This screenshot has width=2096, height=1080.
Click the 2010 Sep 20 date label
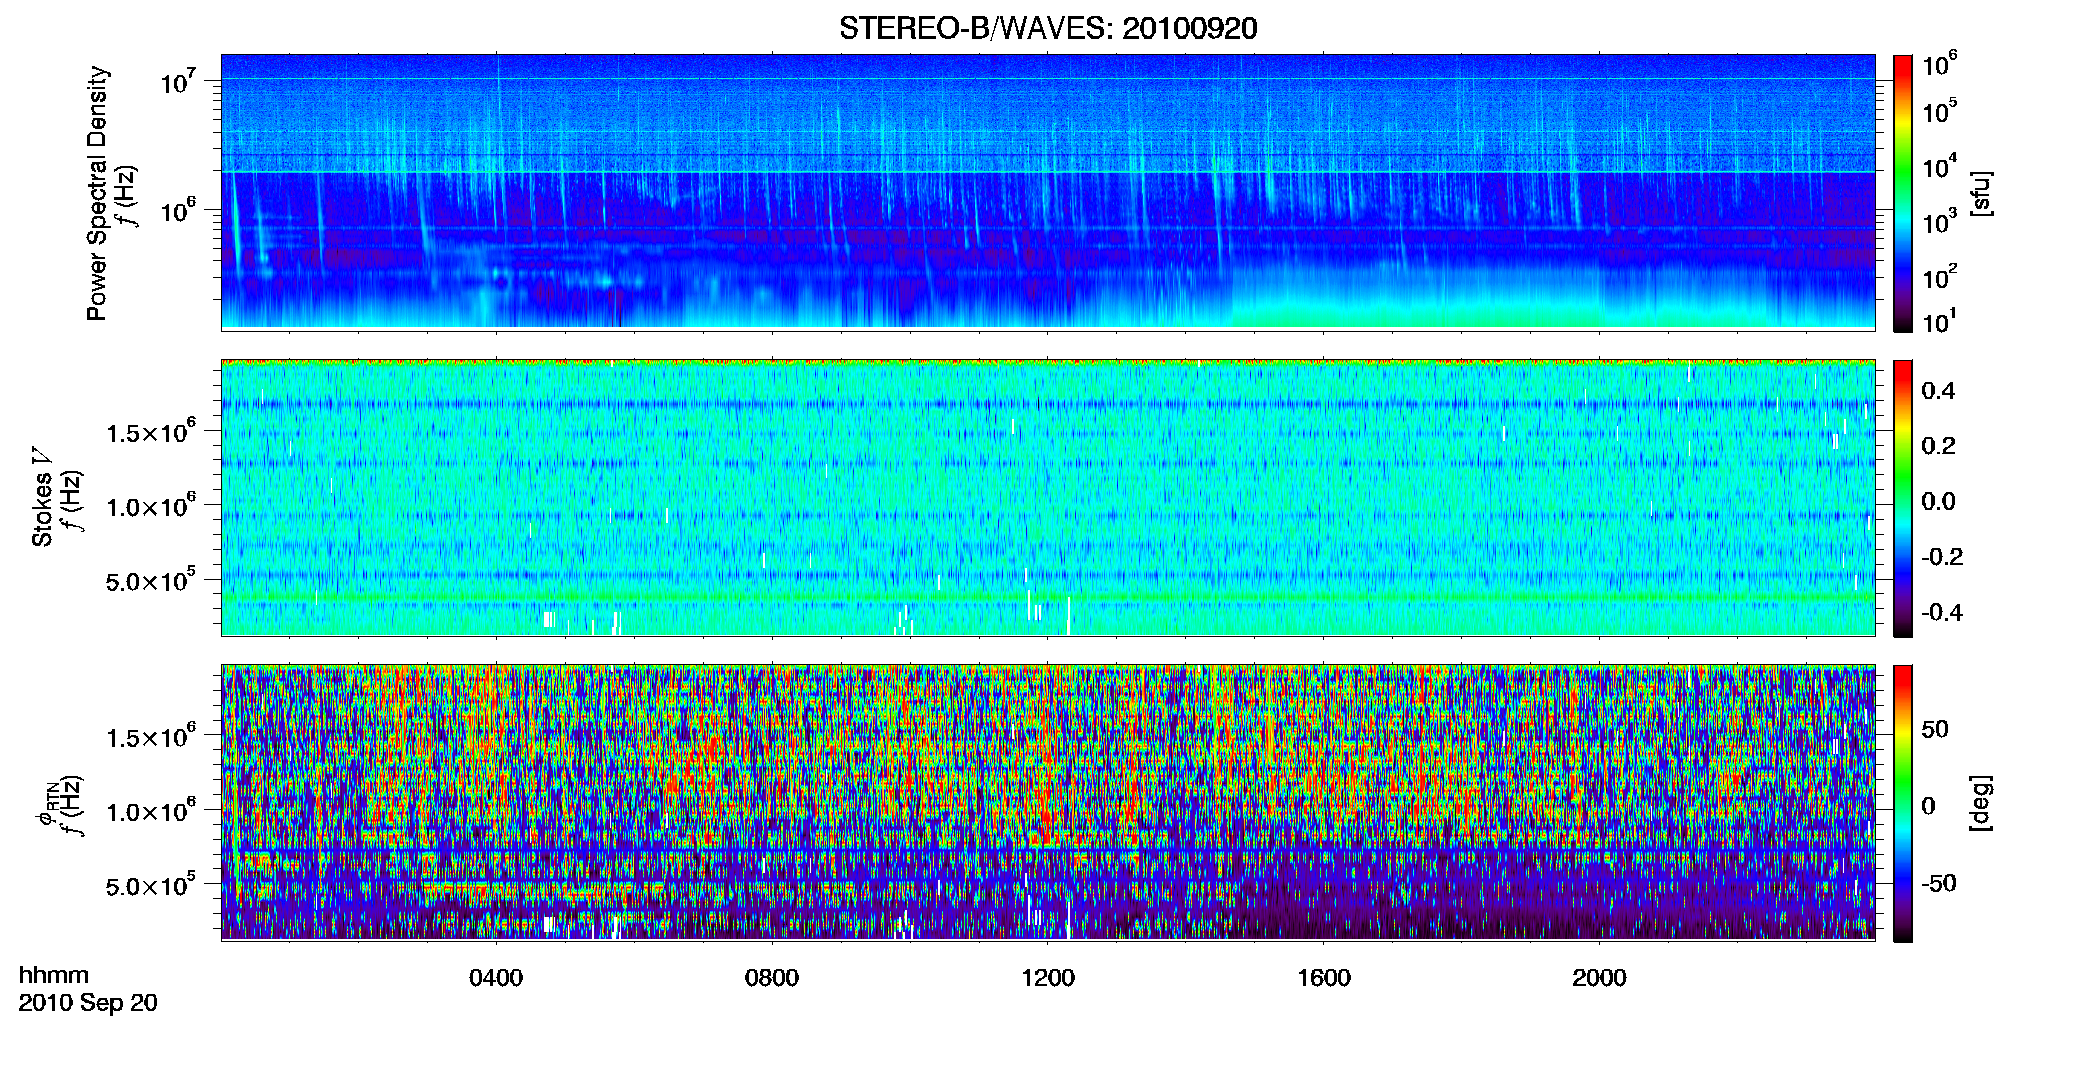coord(88,1003)
